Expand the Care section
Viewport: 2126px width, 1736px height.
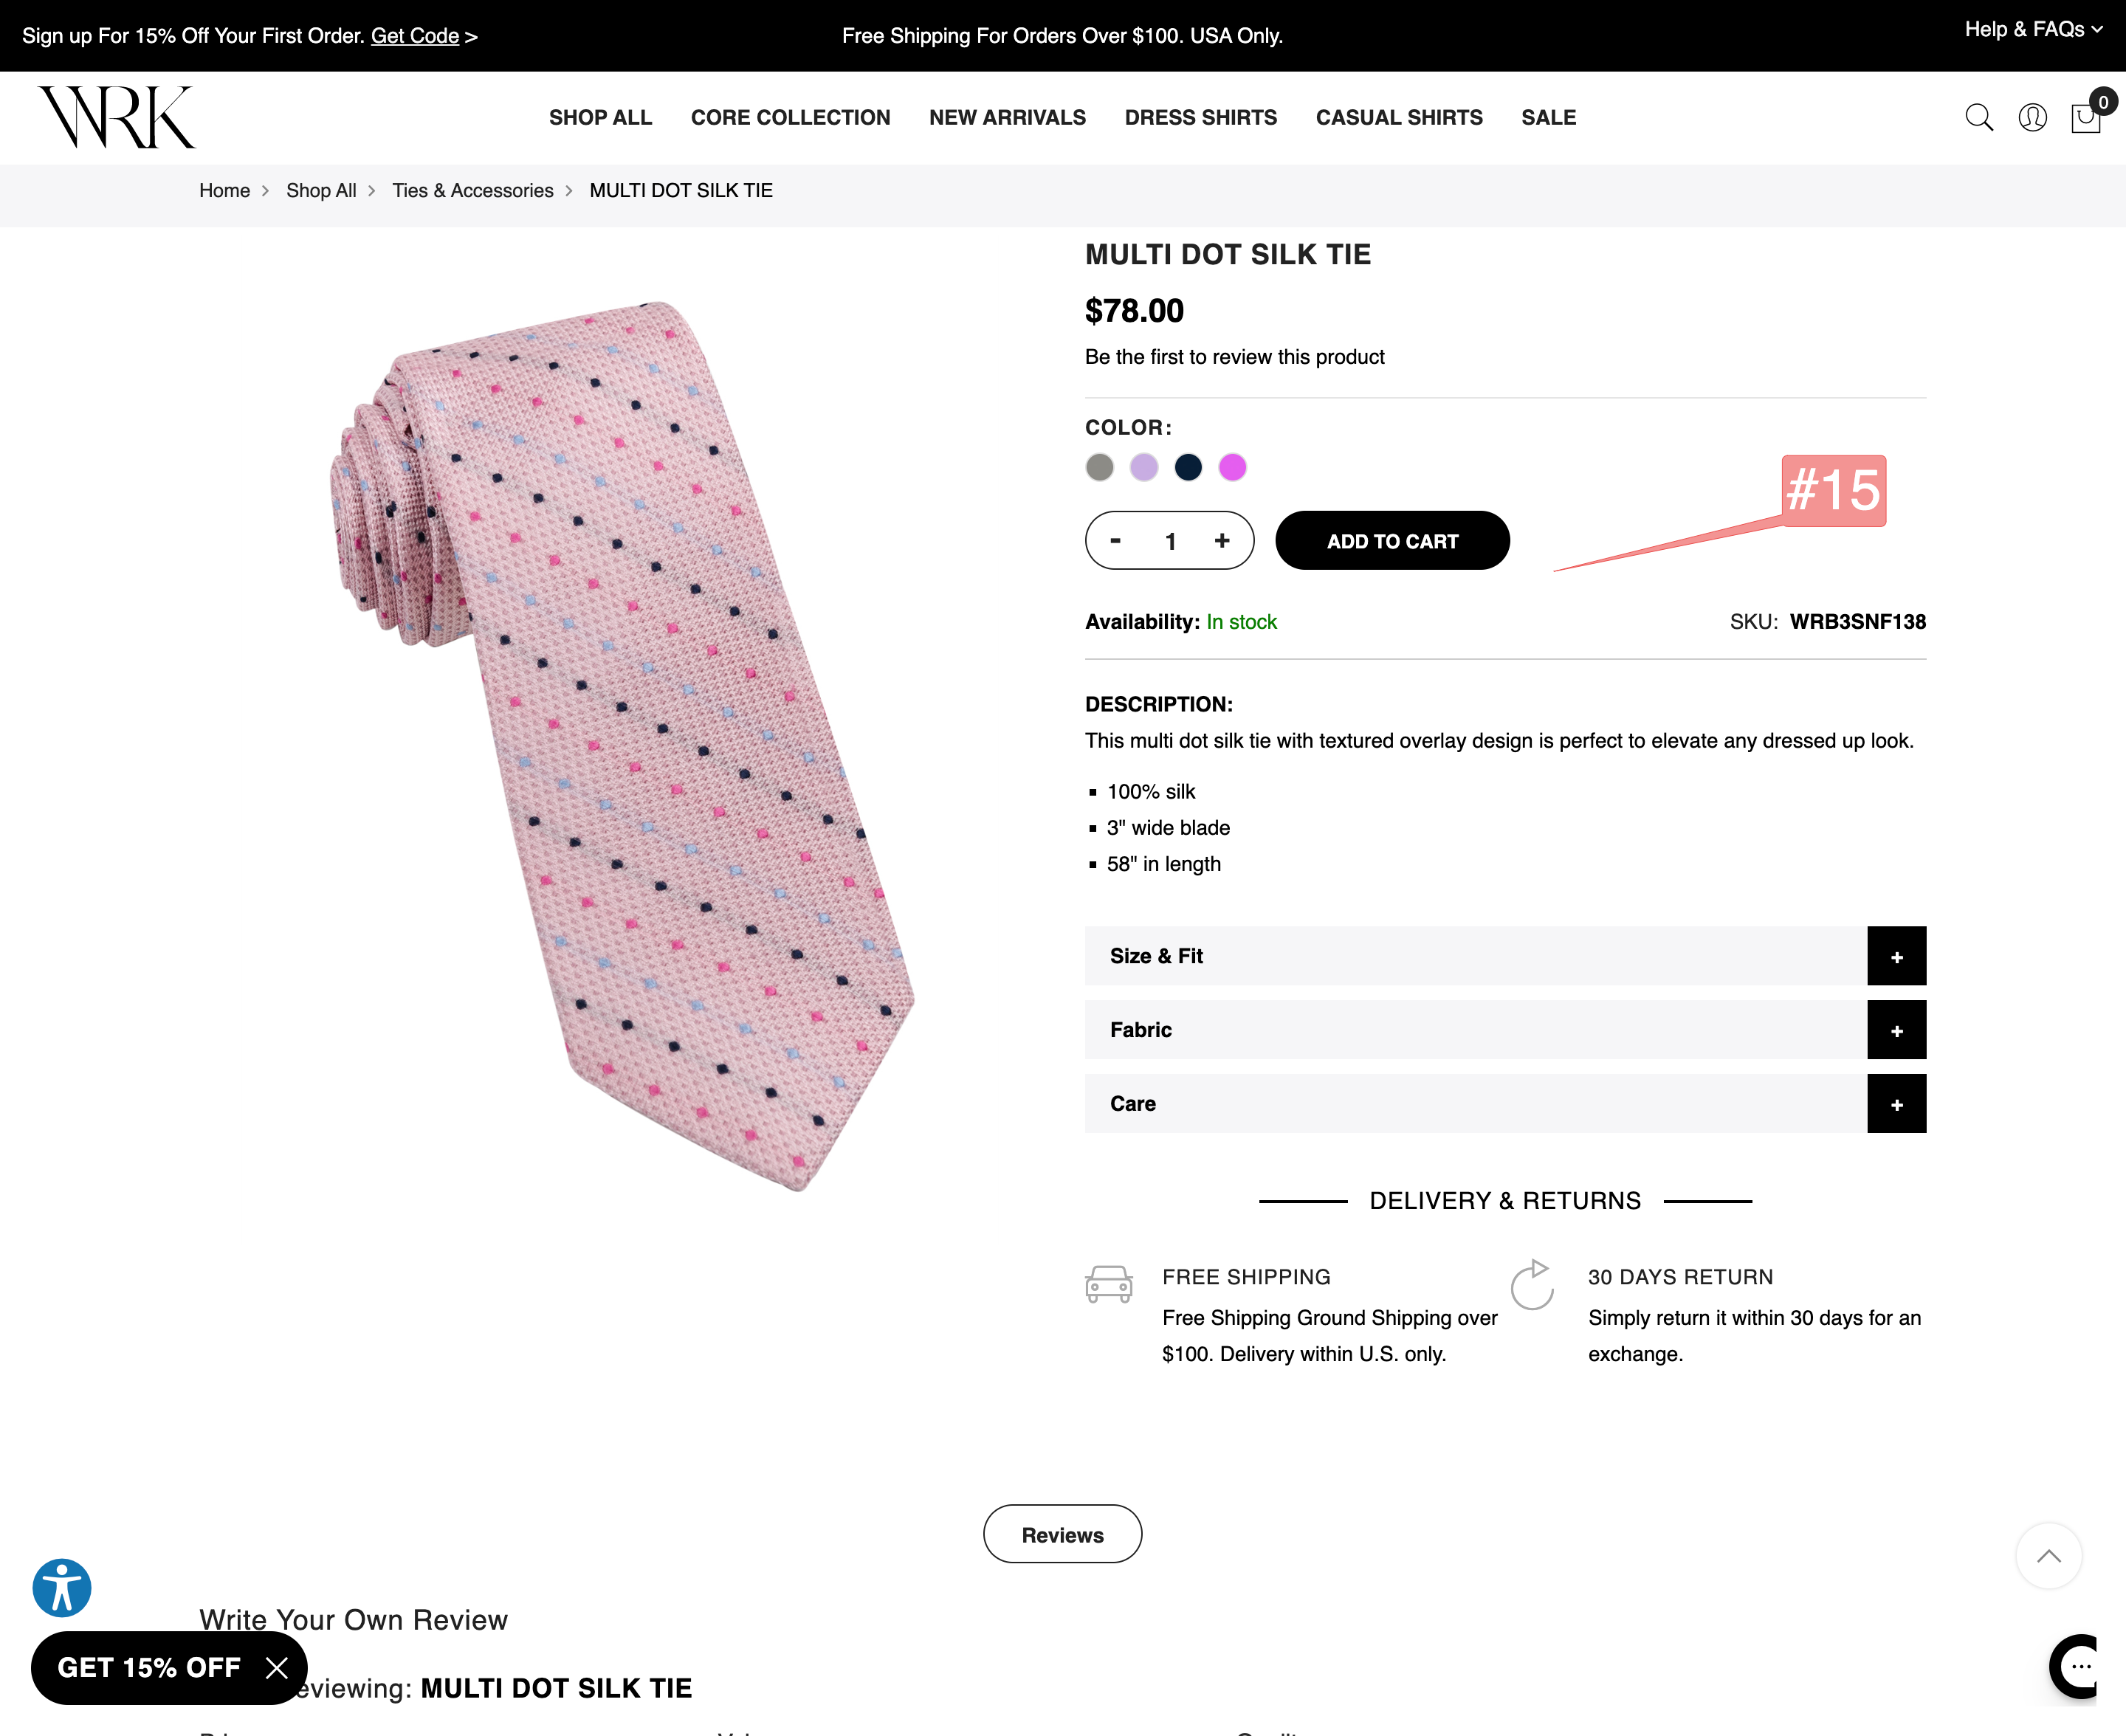point(1505,1104)
